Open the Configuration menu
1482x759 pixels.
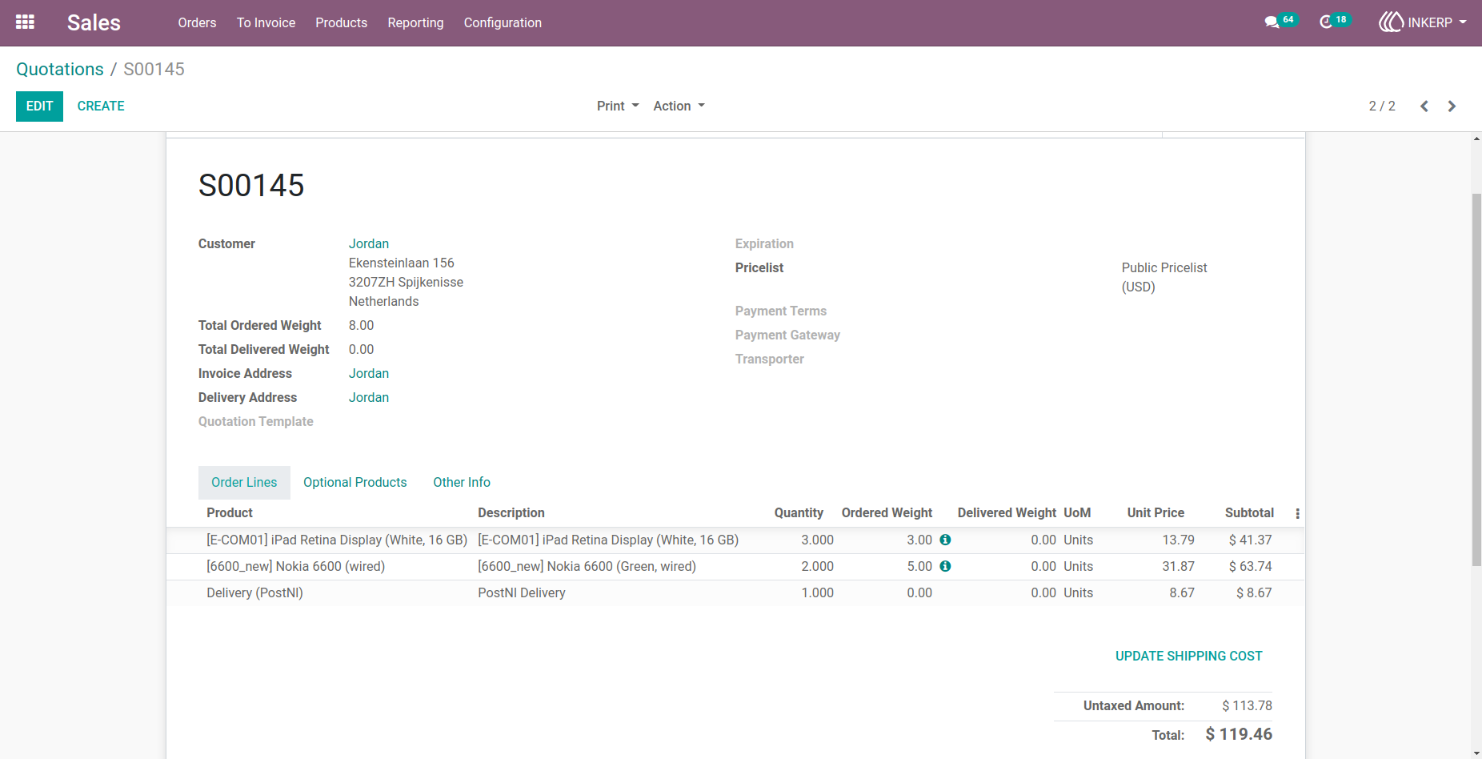[503, 22]
